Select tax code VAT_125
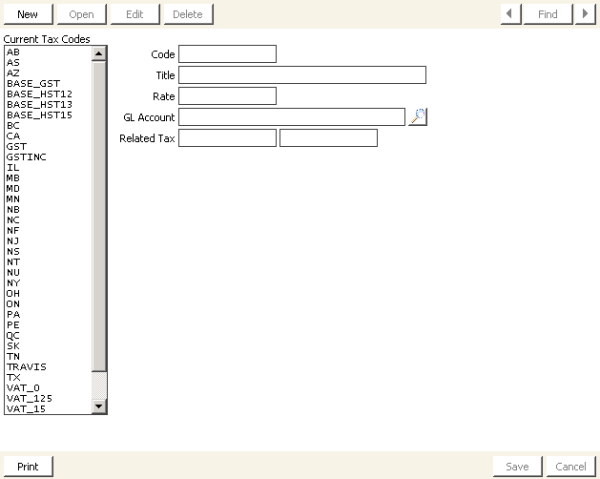Screen dimensions: 600x479 pos(48,398)
